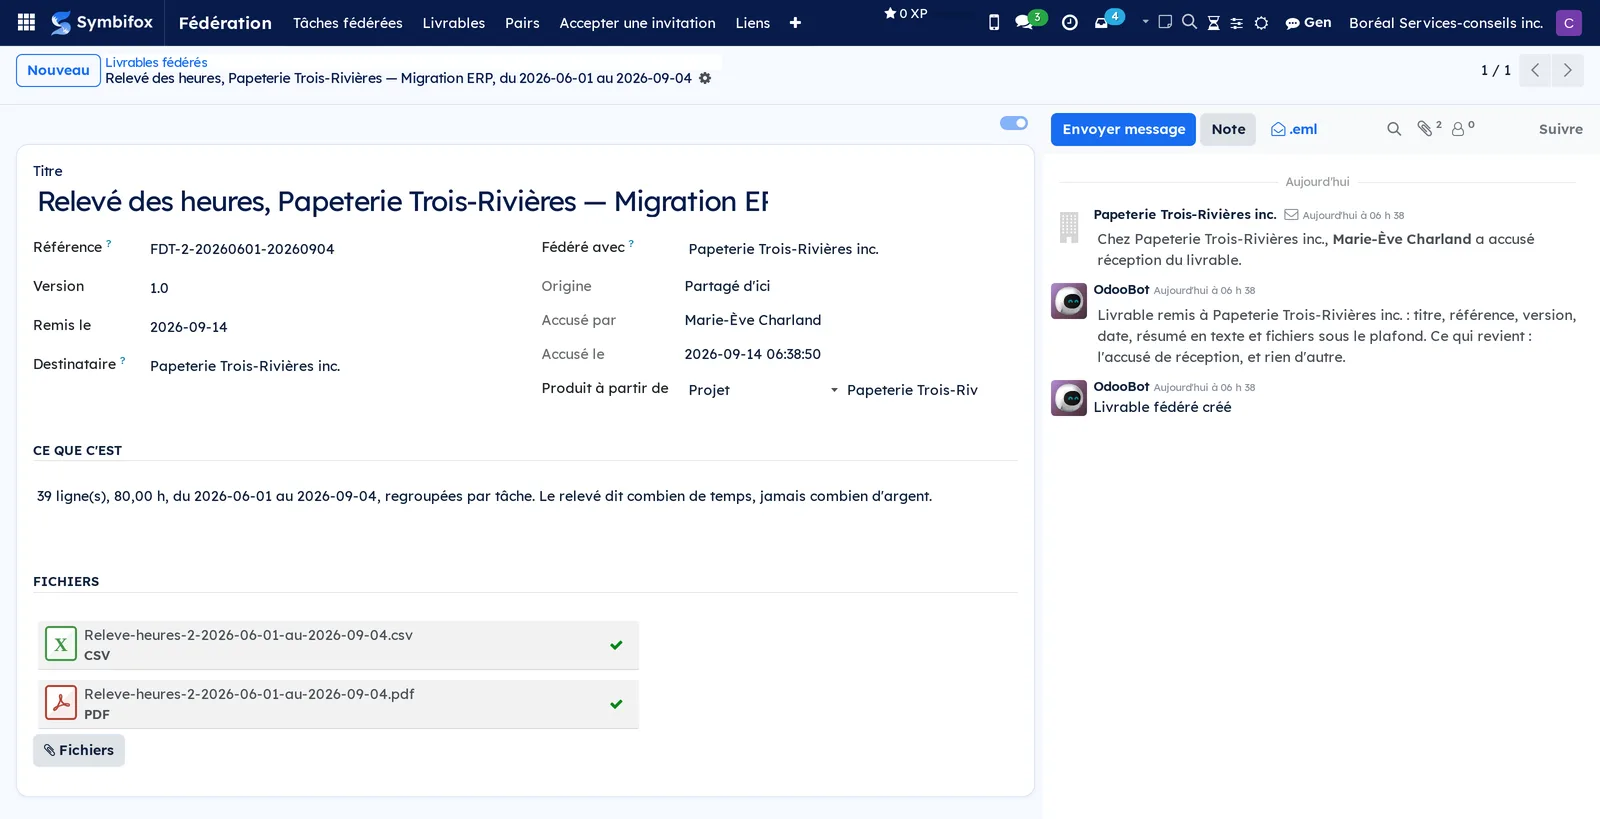Open the Gen chat button
1600x819 pixels.
[x=1308, y=22]
